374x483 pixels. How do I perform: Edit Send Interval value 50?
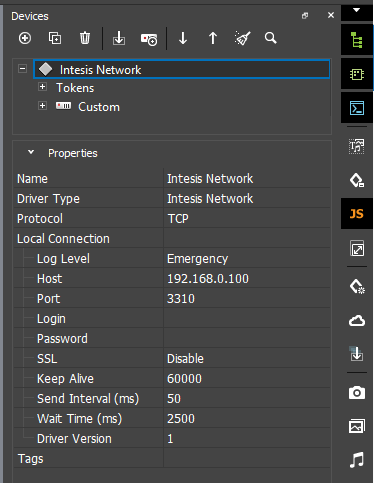click(x=247, y=398)
